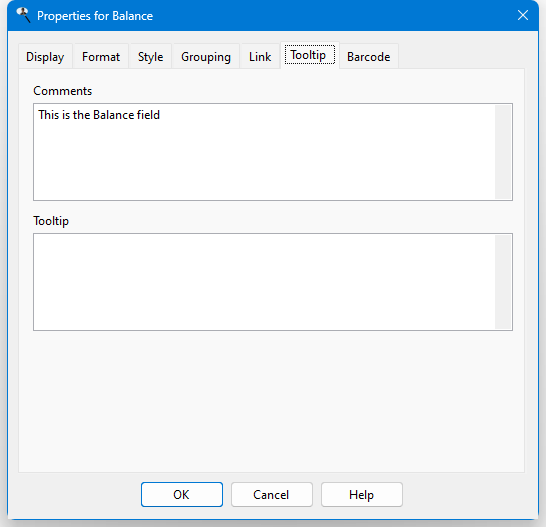This screenshot has width=546, height=527.
Task: Close the Properties for Balance dialog
Action: coord(523,15)
